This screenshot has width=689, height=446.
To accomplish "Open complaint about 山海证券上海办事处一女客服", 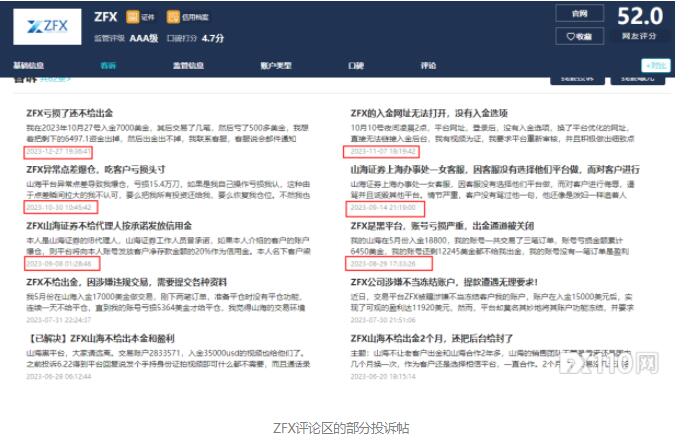I will coord(495,170).
